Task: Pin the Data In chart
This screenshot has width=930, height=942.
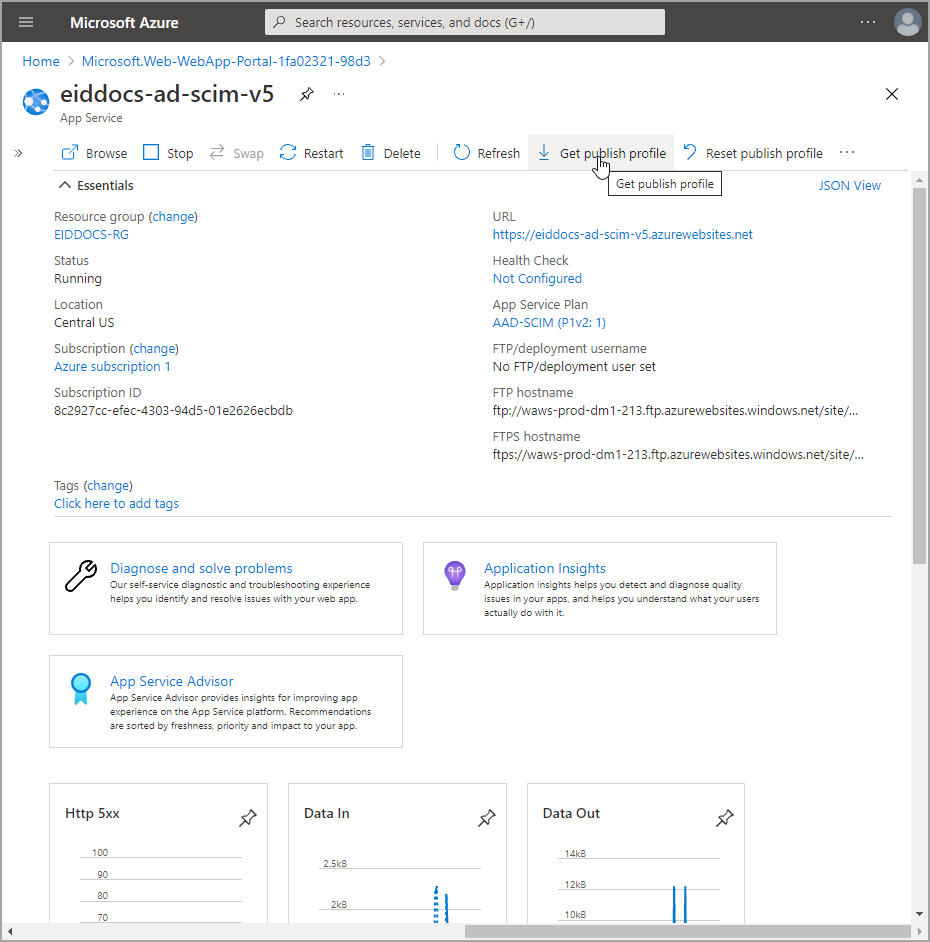Action: coord(486,819)
